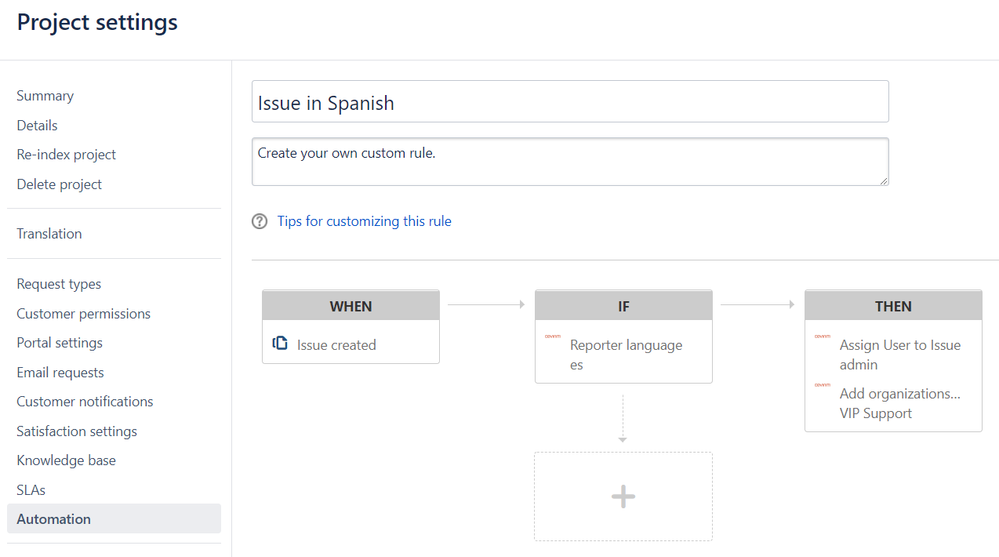Edit the rule name field
The height and width of the screenshot is (557, 999).
click(570, 102)
